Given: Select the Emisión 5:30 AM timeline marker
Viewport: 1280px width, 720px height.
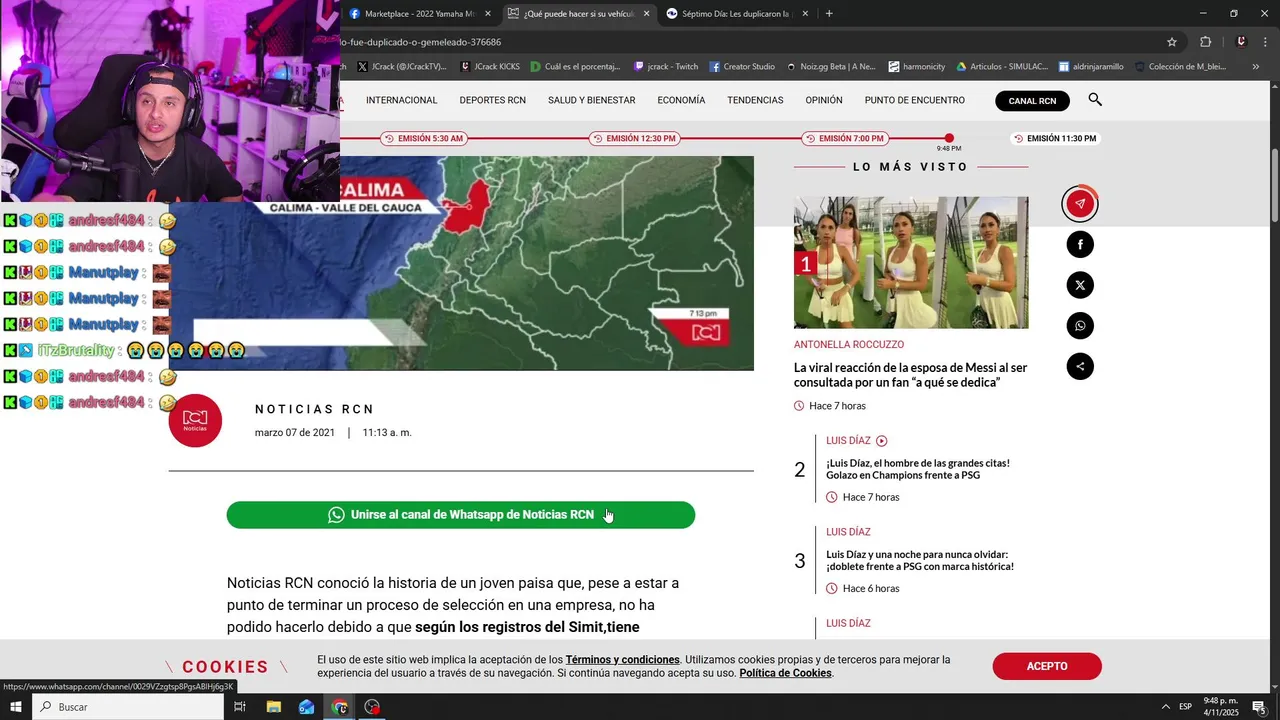Looking at the screenshot, I should coord(423,138).
